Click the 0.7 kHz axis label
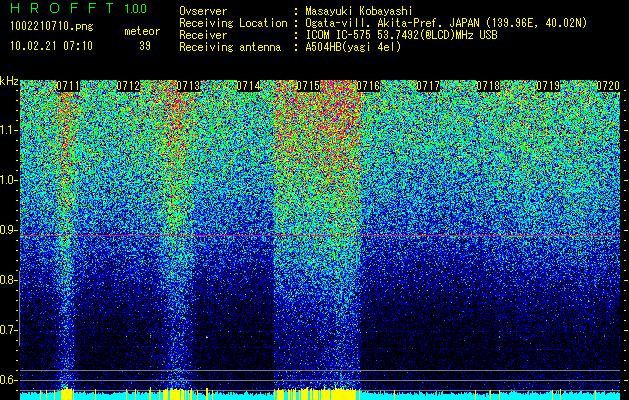Image resolution: width=629 pixels, height=400 pixels. point(9,330)
